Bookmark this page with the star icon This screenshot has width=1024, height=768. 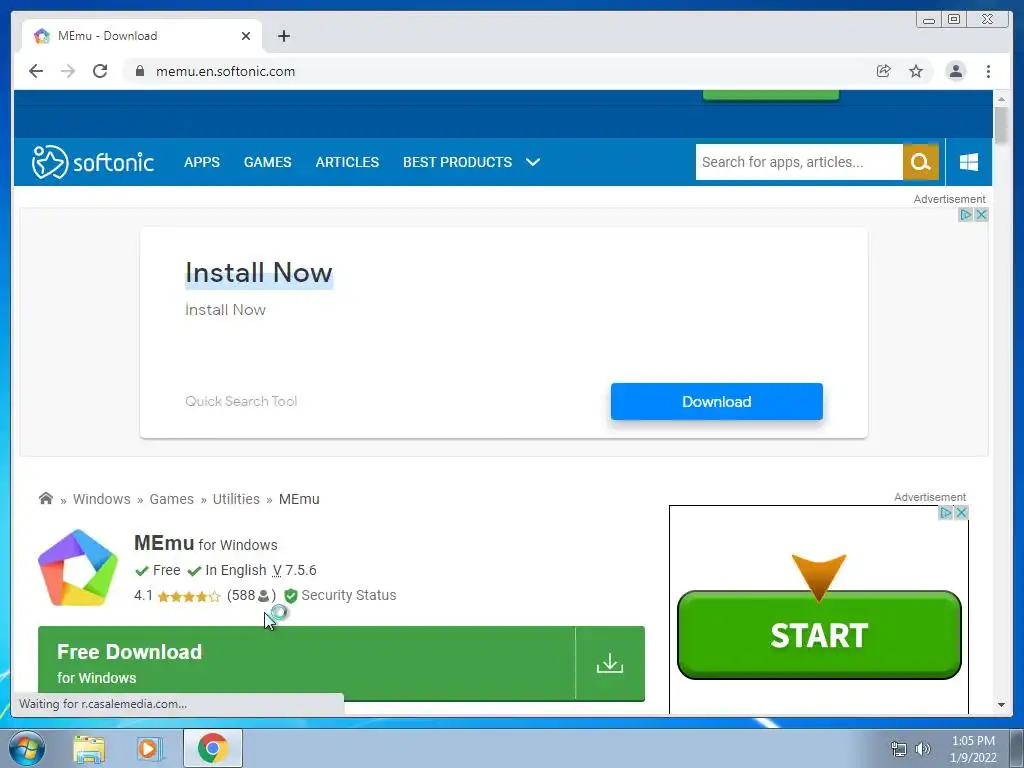(916, 71)
